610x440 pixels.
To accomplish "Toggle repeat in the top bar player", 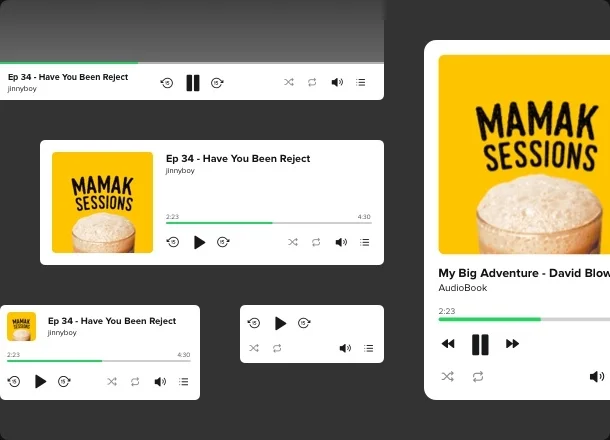I will point(312,82).
